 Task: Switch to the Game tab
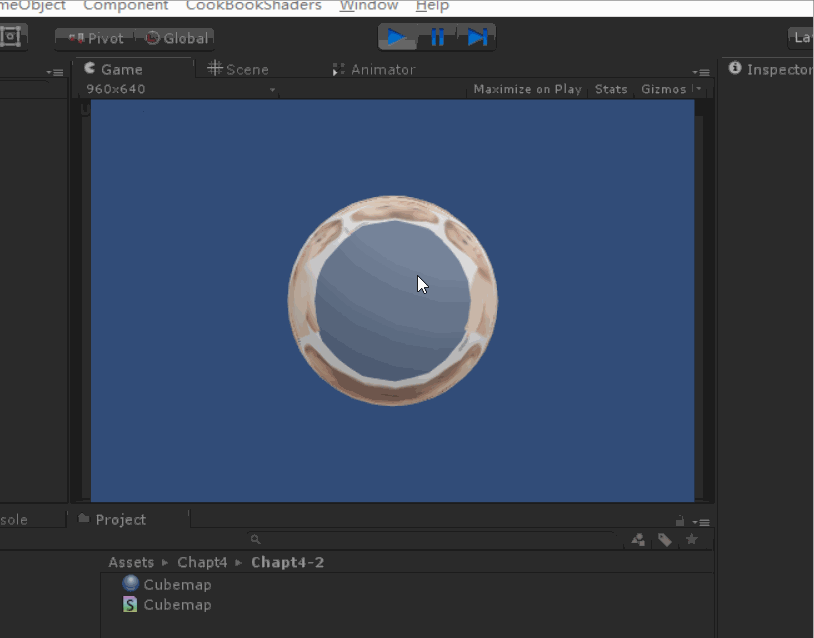(133, 69)
